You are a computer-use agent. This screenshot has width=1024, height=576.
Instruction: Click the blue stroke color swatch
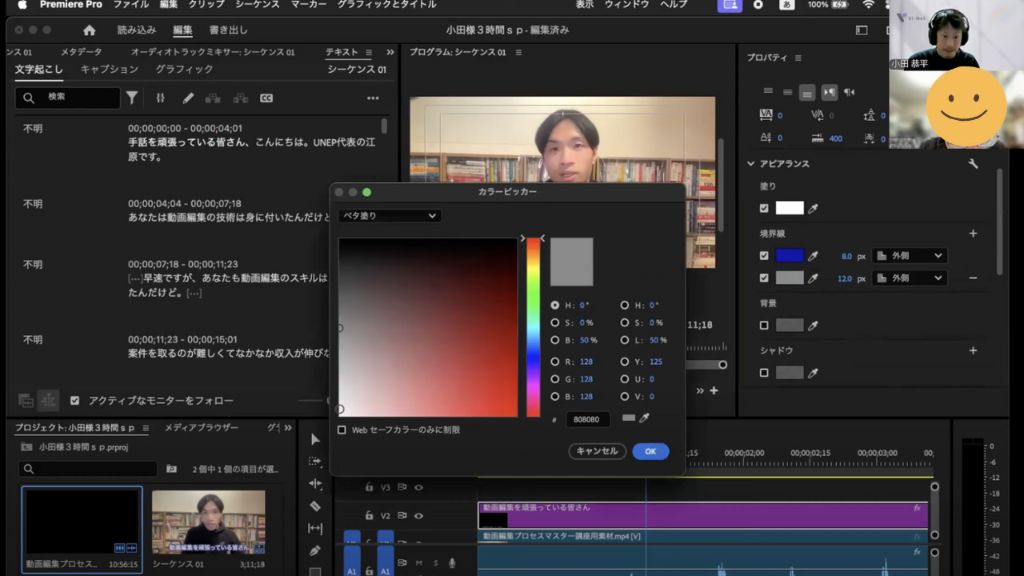tap(790, 256)
